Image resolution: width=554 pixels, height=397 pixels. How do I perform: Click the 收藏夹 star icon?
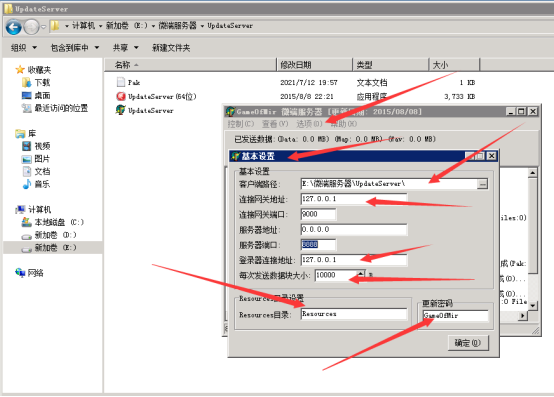click(20, 70)
